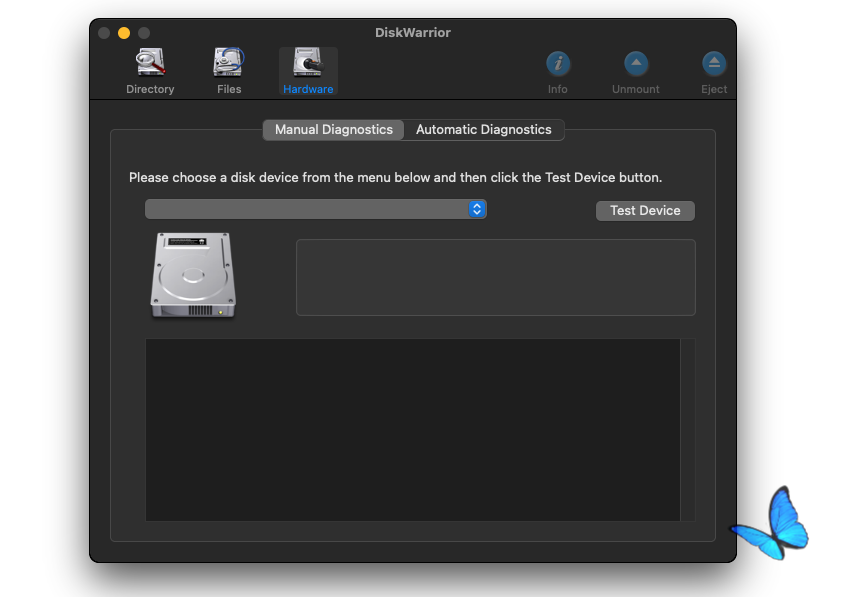
Task: Click the Info icon in the toolbar
Action: coord(558,70)
